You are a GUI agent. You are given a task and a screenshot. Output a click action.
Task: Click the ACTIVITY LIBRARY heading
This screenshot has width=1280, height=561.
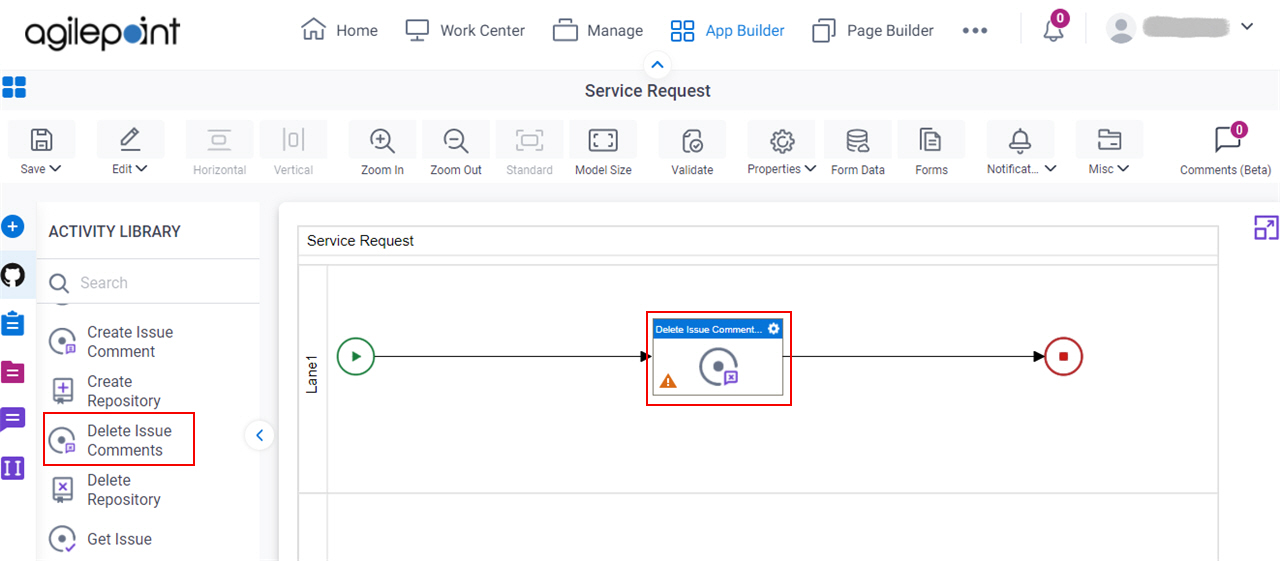pyautogui.click(x=115, y=231)
